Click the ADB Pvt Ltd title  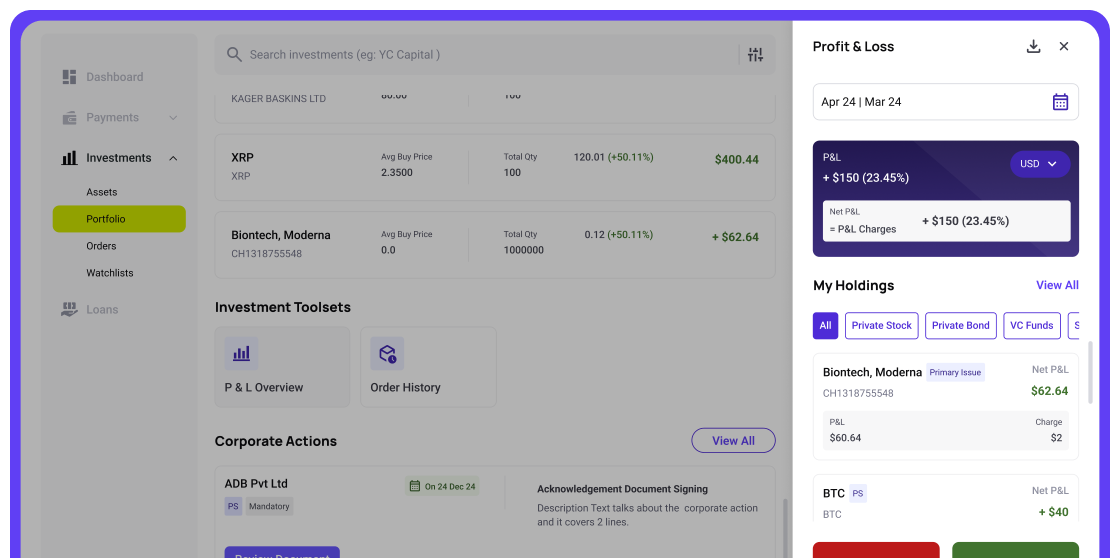click(256, 484)
